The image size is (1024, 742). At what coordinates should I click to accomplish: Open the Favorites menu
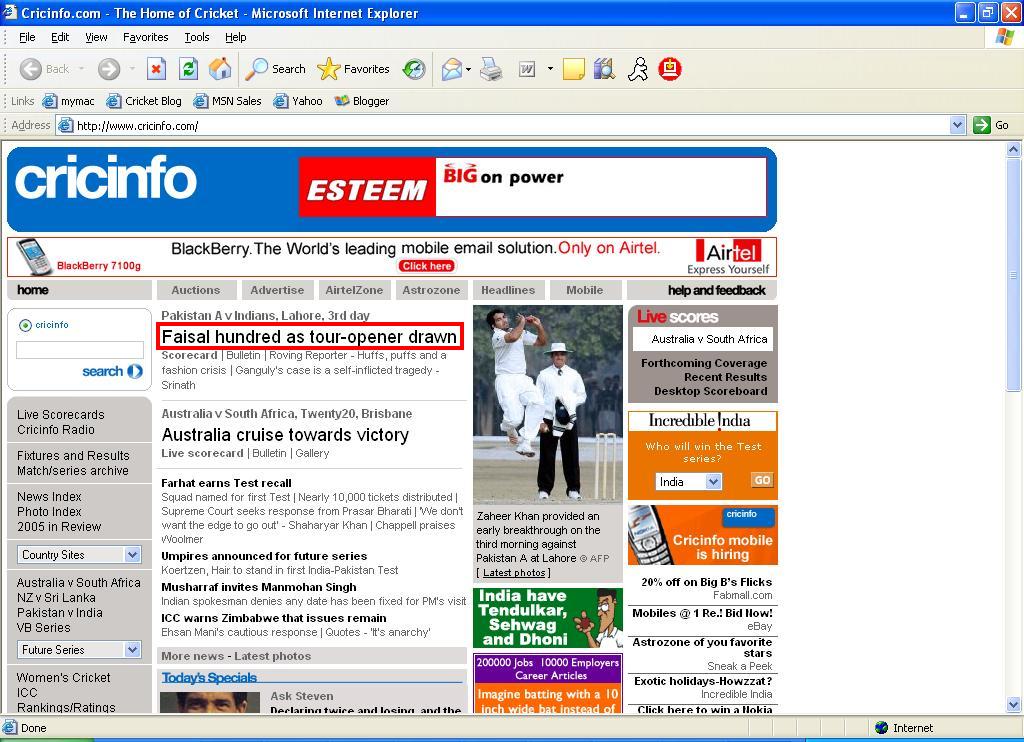click(x=146, y=37)
